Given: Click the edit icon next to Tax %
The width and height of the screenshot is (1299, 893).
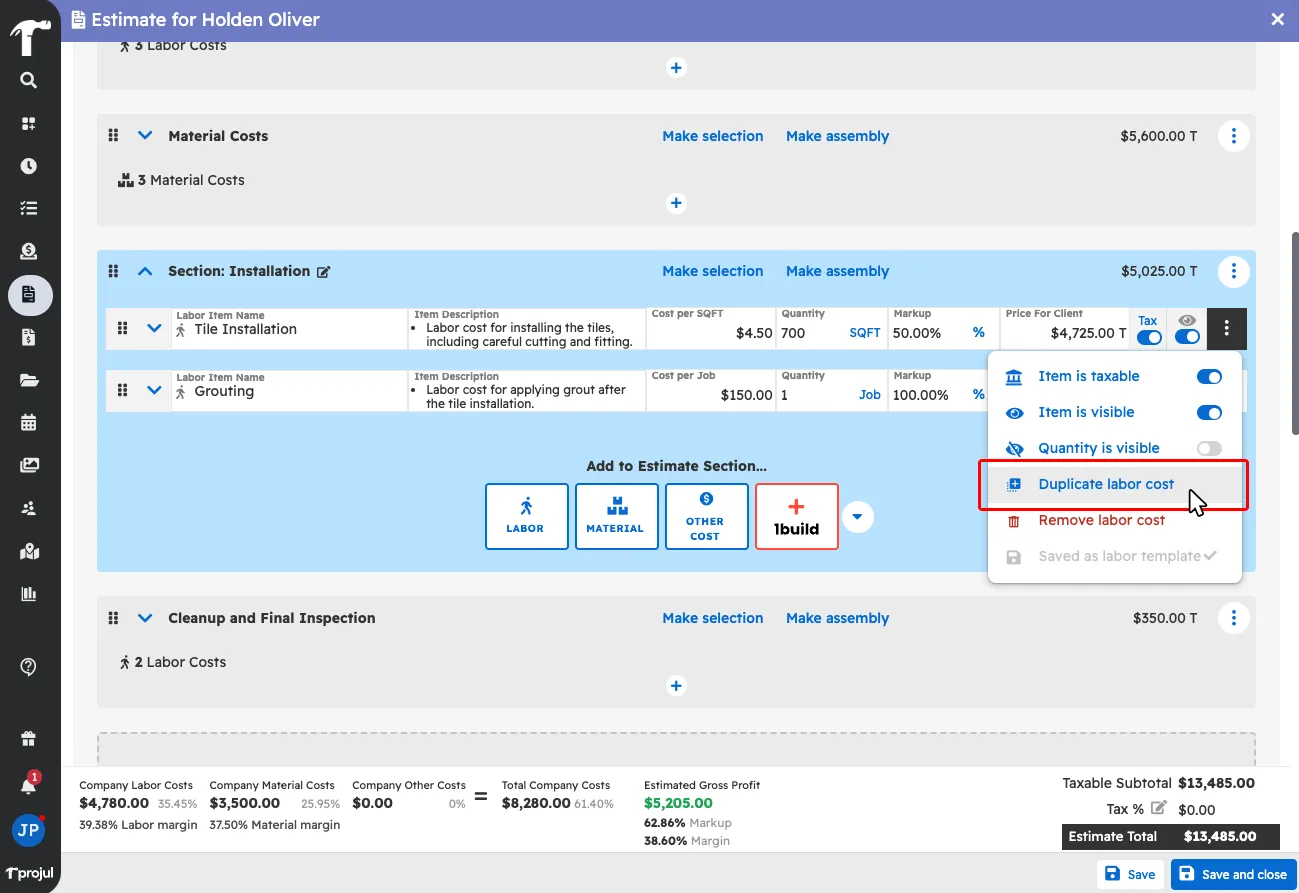Looking at the screenshot, I should coord(1158,808).
